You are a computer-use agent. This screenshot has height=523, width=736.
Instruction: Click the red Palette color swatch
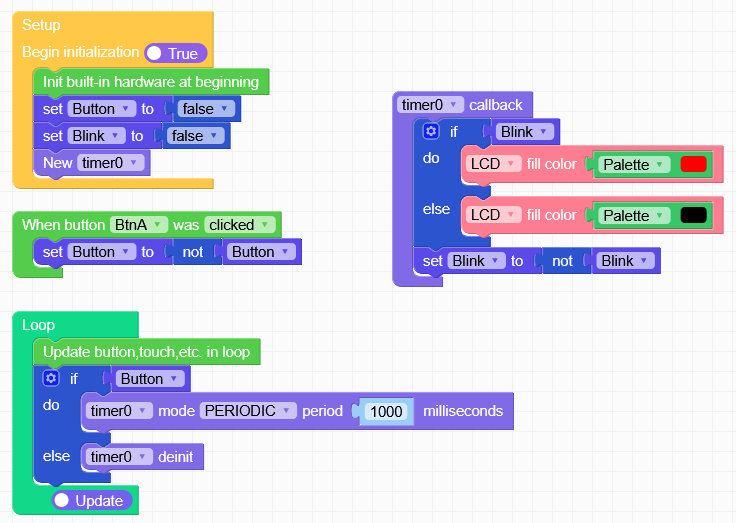click(x=693, y=164)
